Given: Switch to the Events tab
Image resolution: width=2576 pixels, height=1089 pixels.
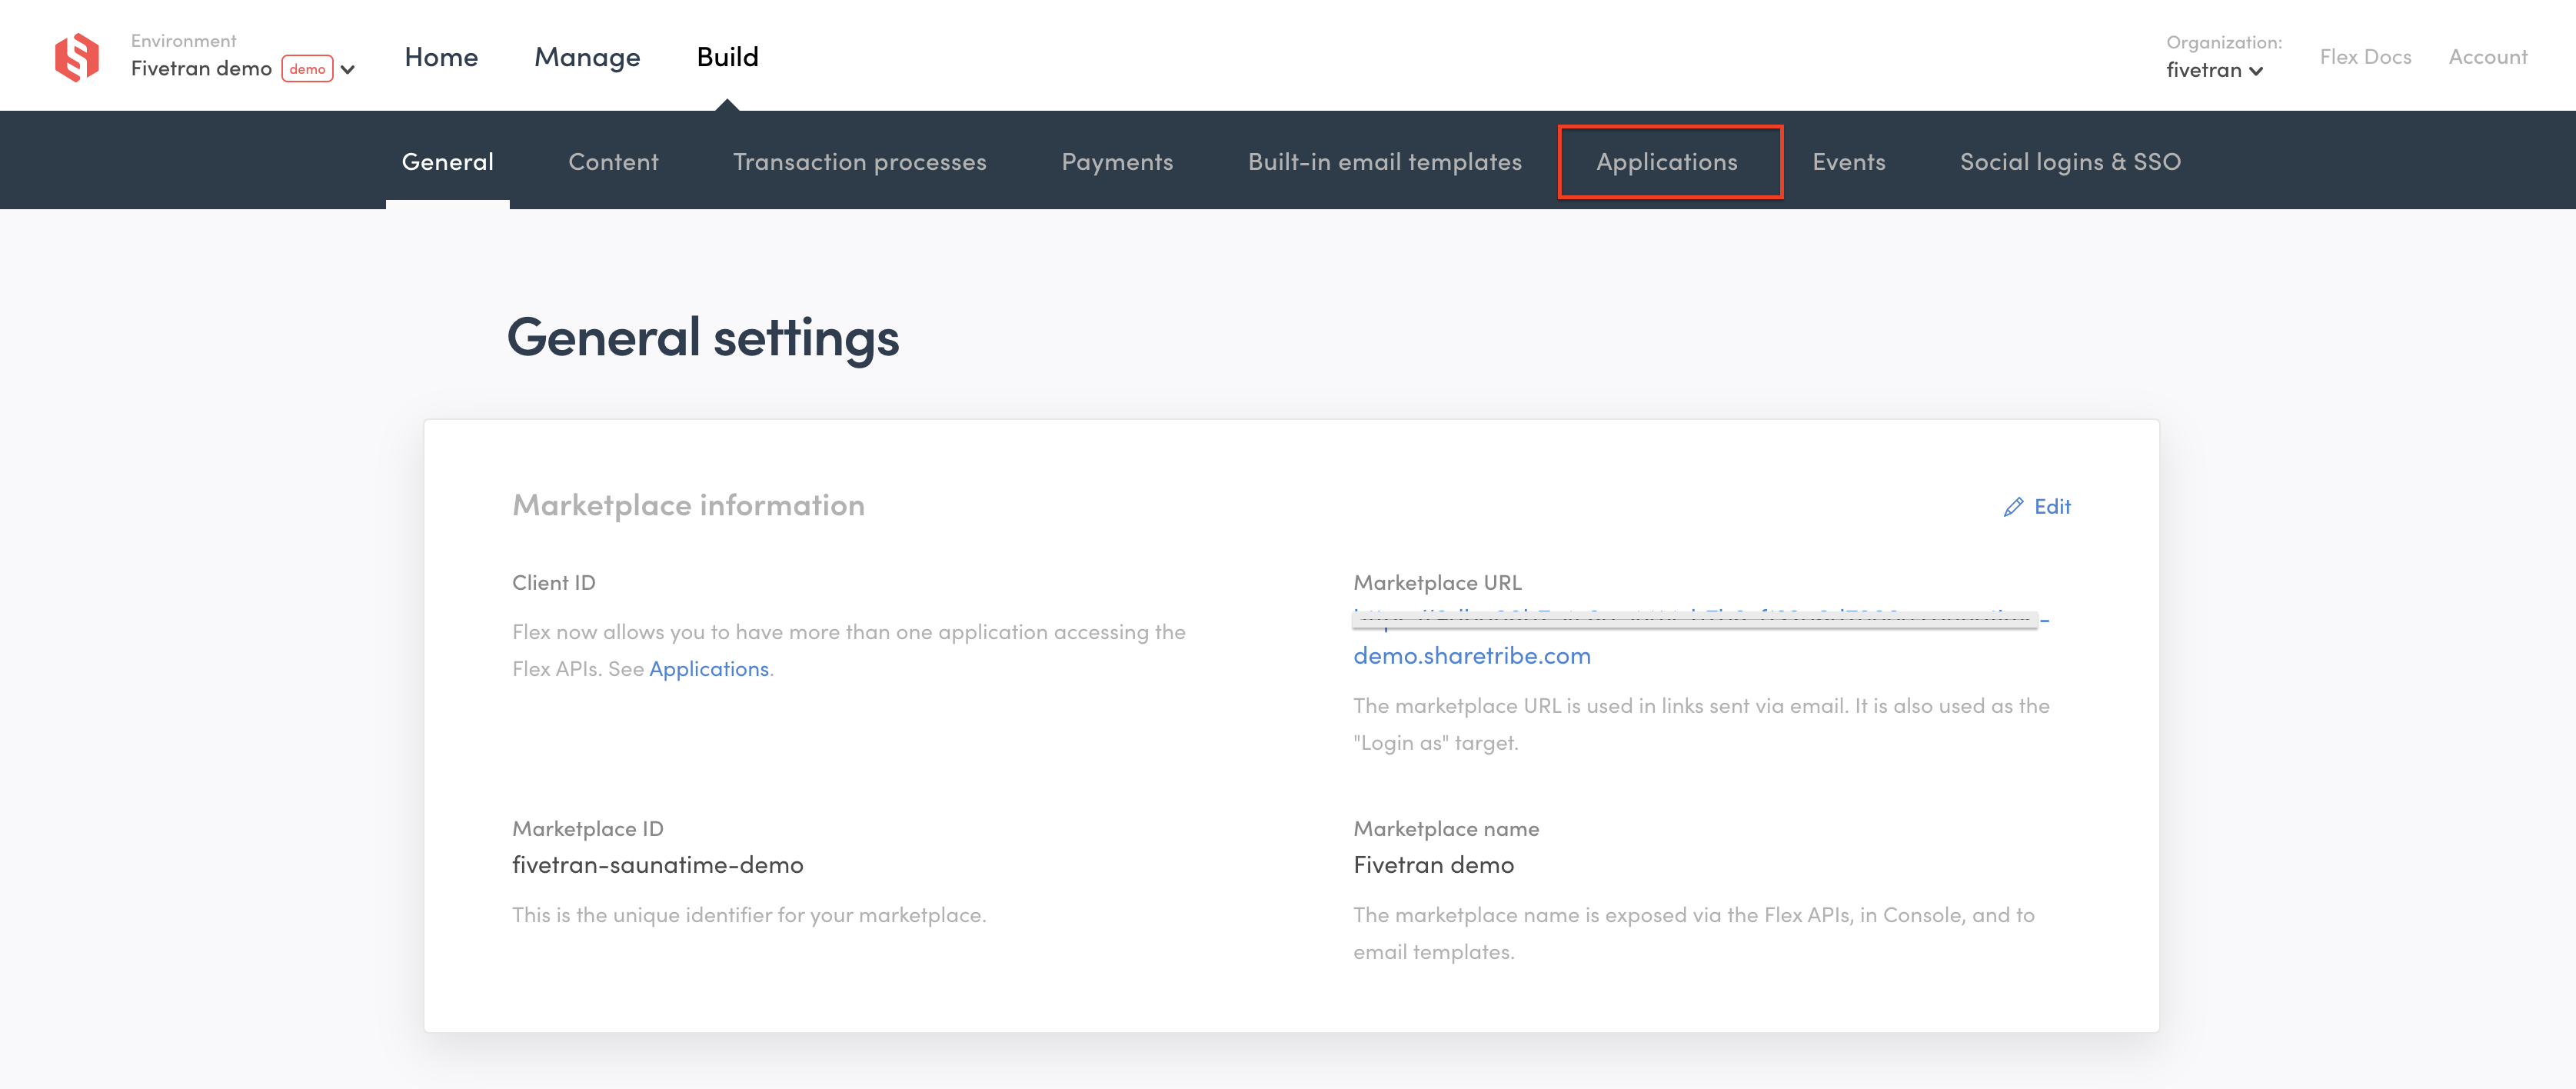Looking at the screenshot, I should [x=1848, y=162].
